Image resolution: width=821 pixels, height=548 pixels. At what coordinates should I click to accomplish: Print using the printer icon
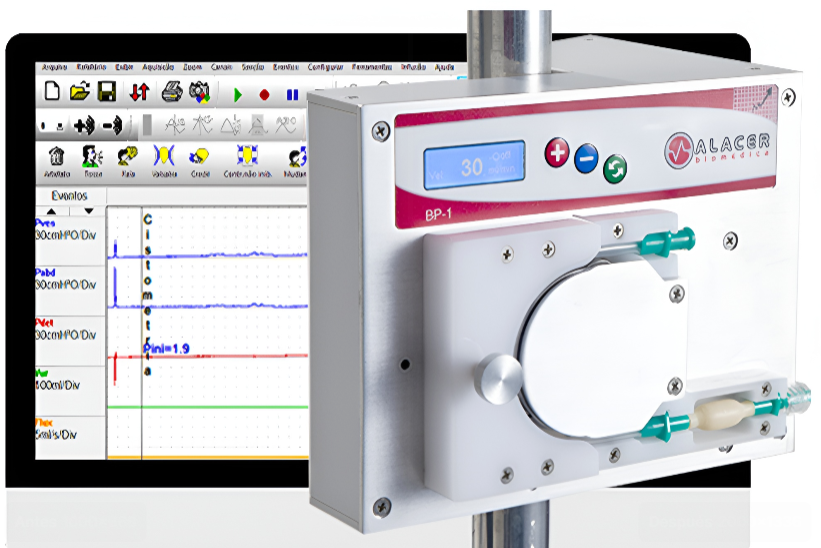[172, 92]
